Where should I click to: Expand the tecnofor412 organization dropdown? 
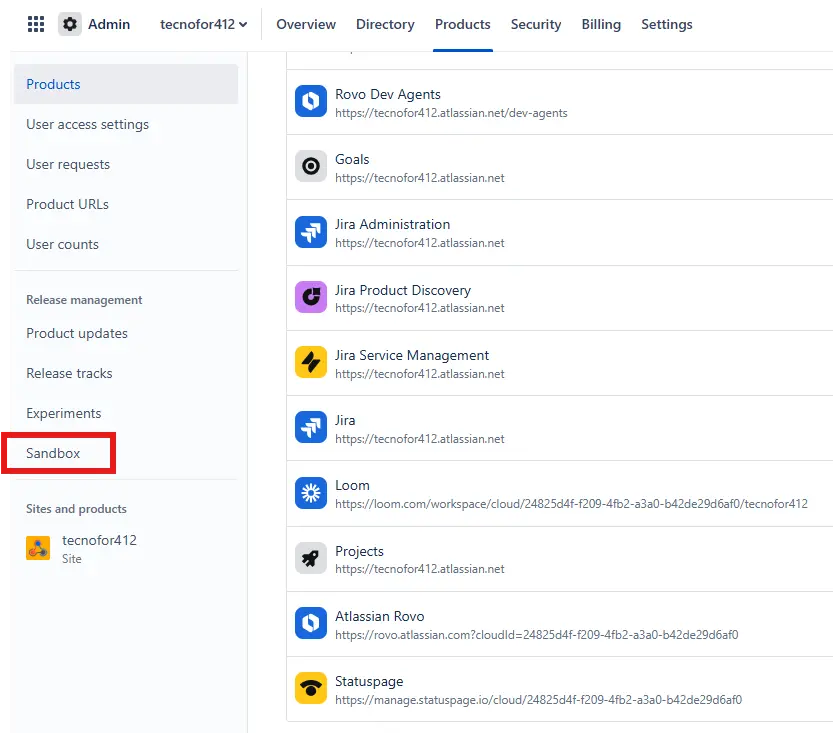203,24
